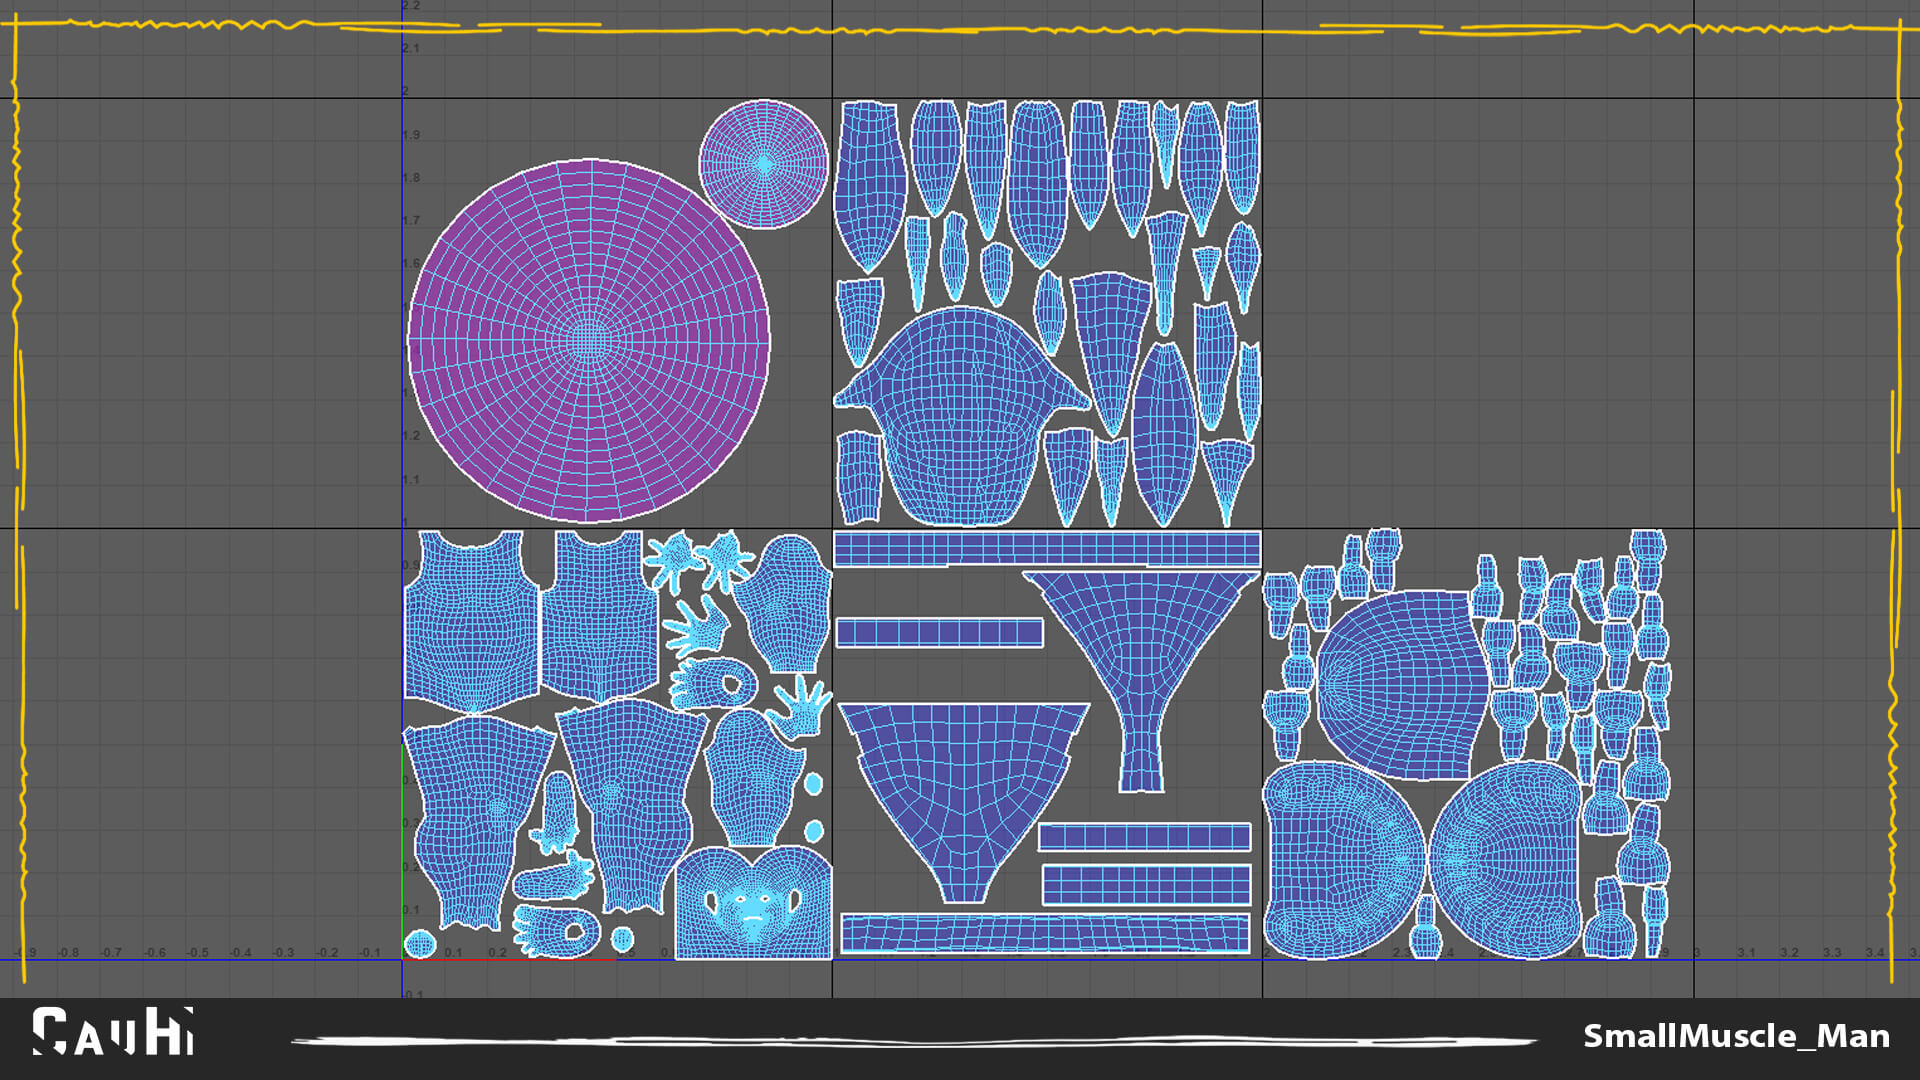
Task: Select the small purple circular UV shell
Action: tap(764, 164)
